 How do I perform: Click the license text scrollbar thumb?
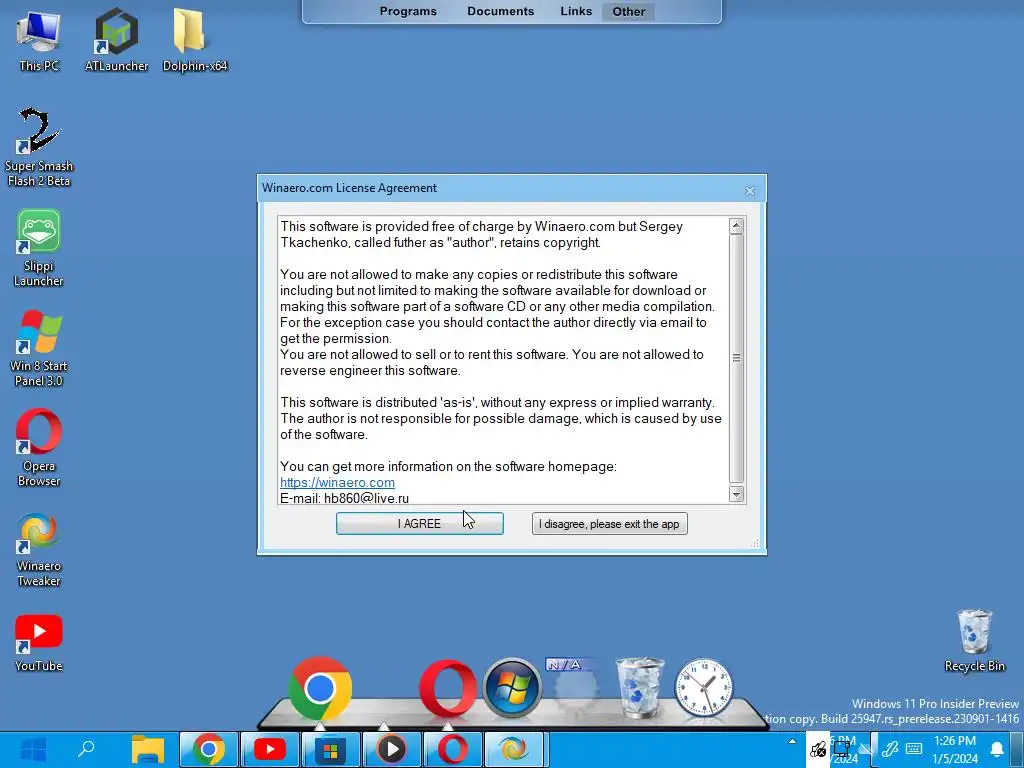(x=736, y=358)
